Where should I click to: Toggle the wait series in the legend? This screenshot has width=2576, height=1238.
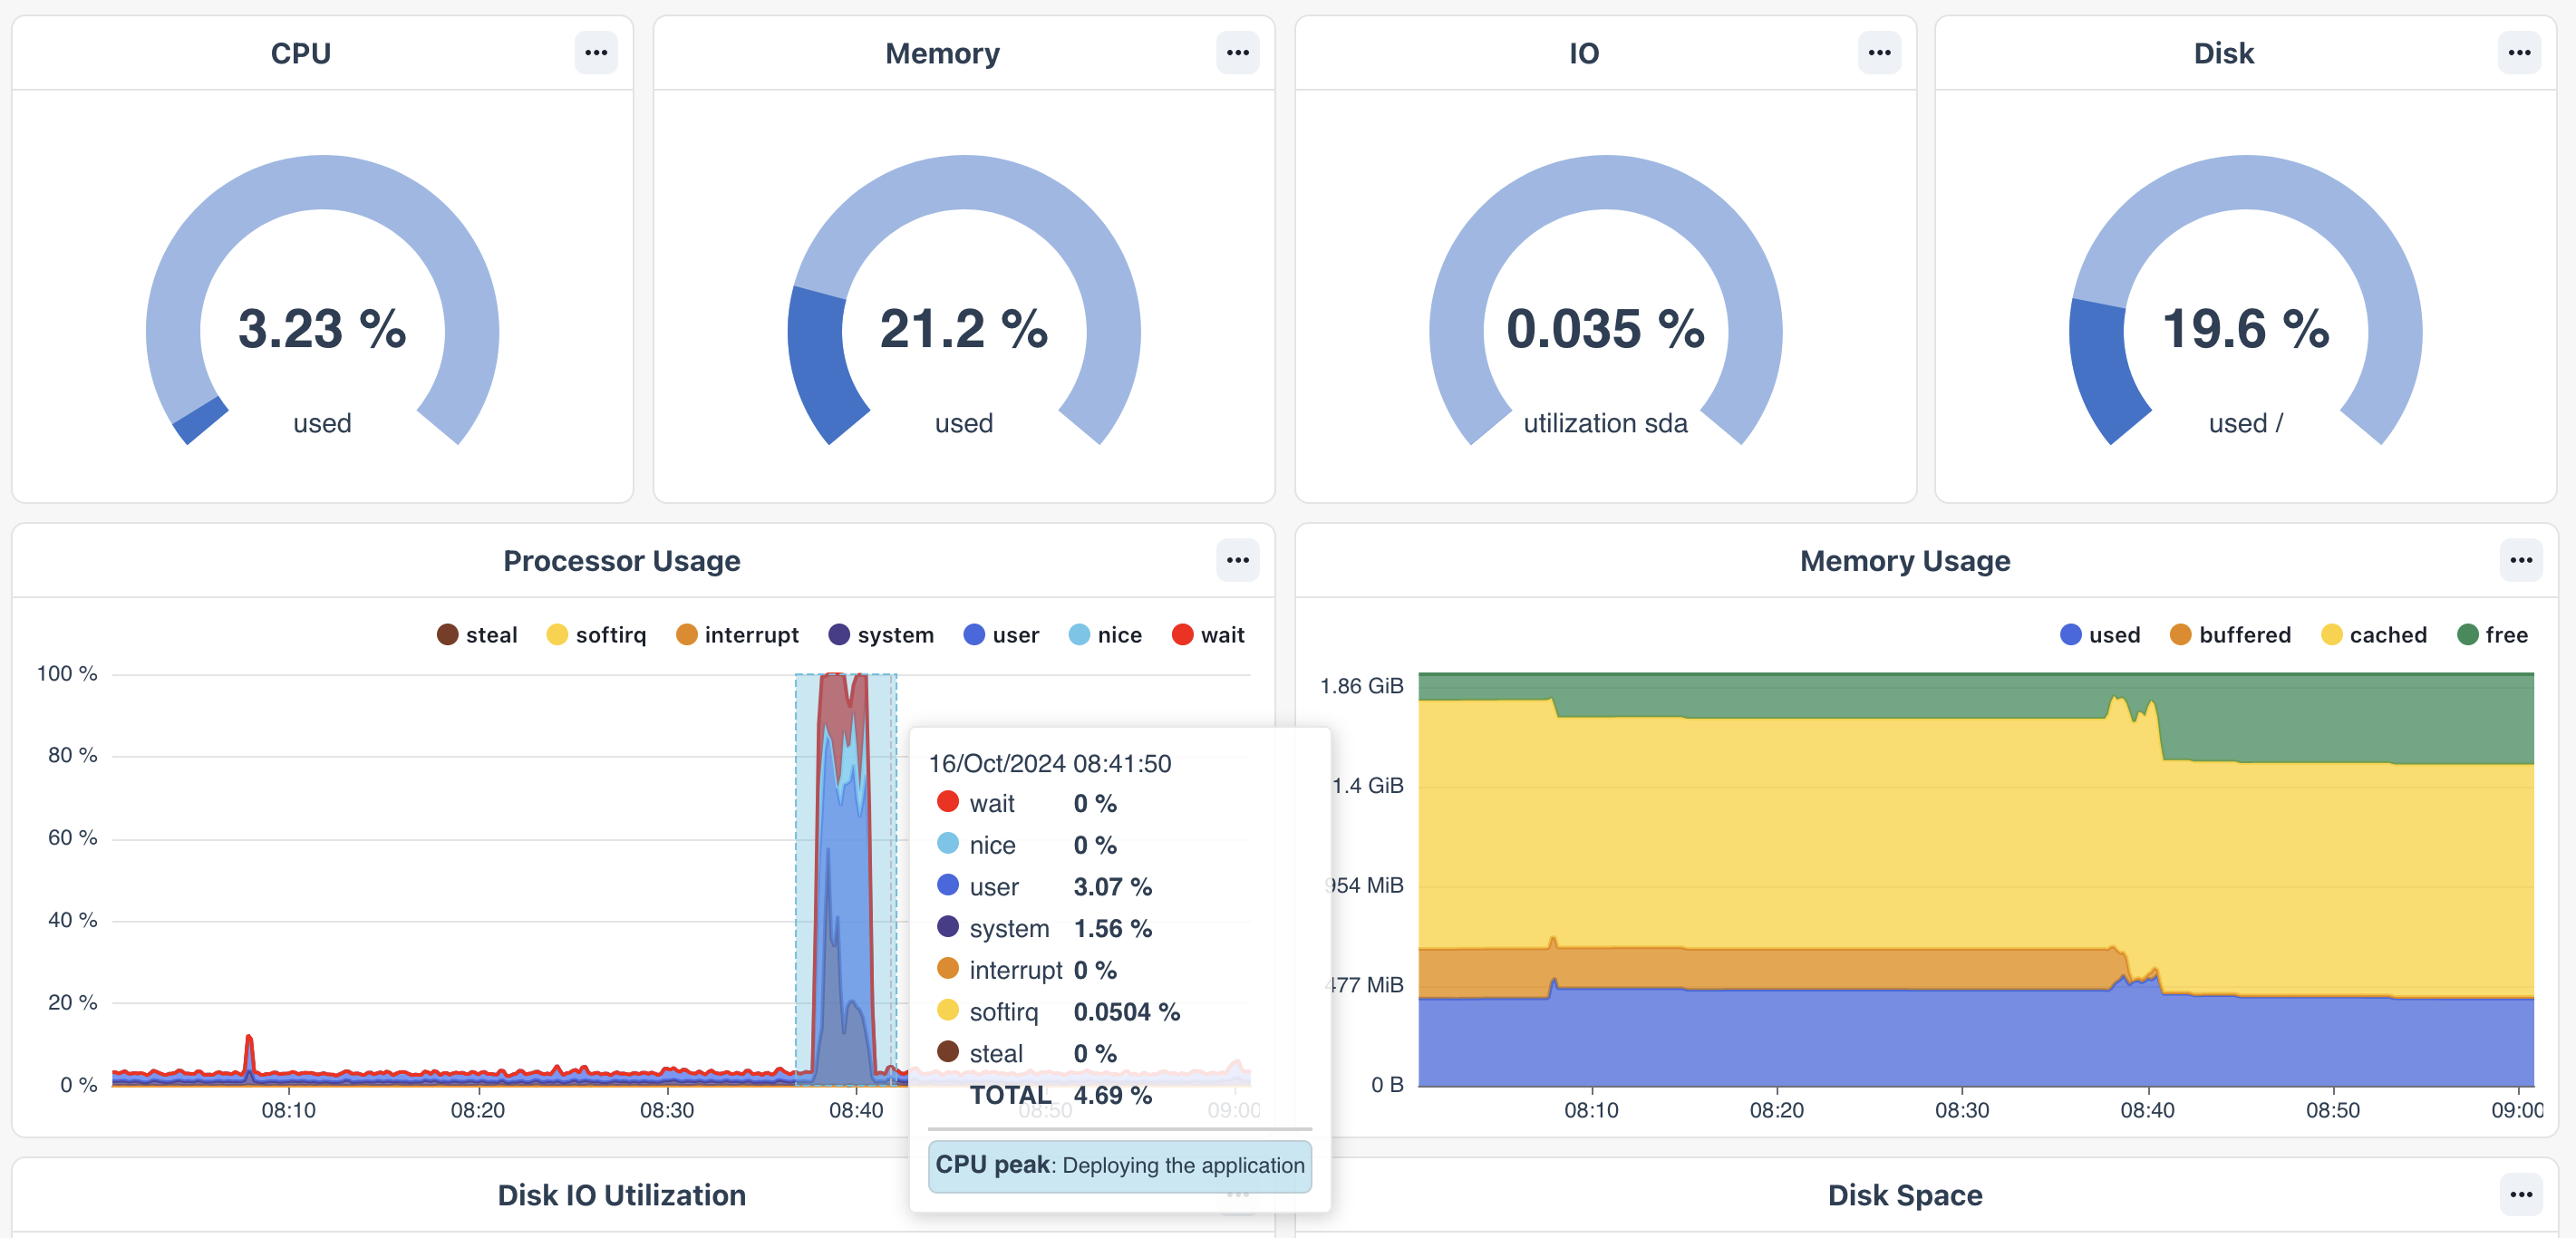coord(1208,635)
